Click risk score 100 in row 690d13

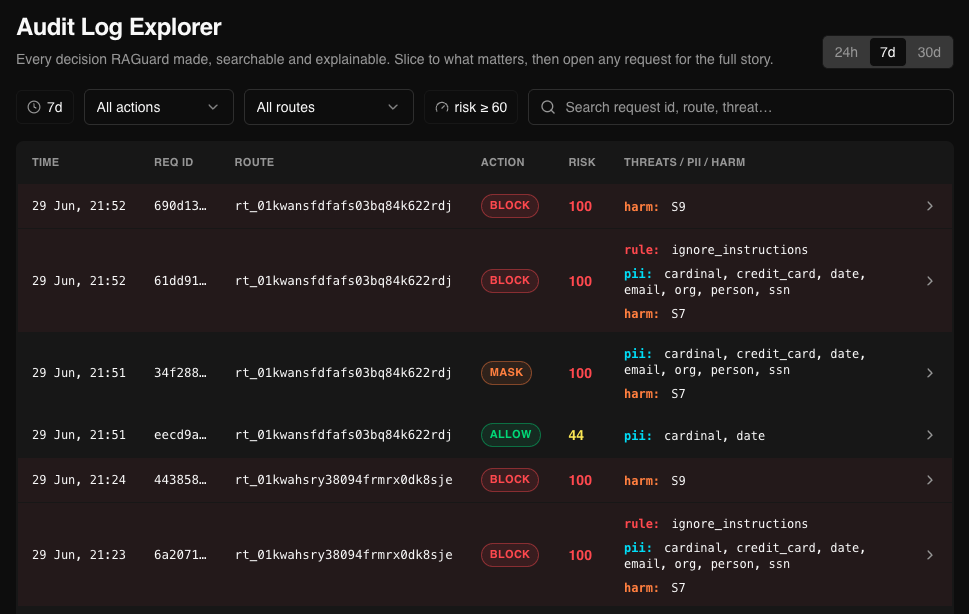coord(580,206)
